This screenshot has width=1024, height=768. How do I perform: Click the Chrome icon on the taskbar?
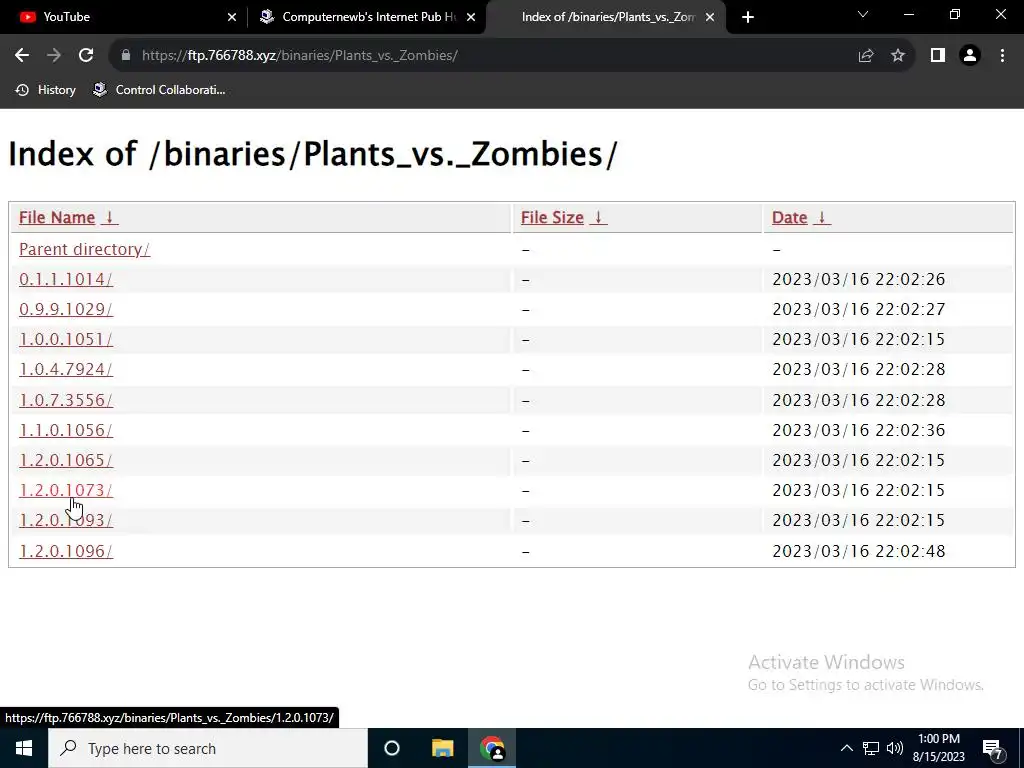[x=492, y=748]
